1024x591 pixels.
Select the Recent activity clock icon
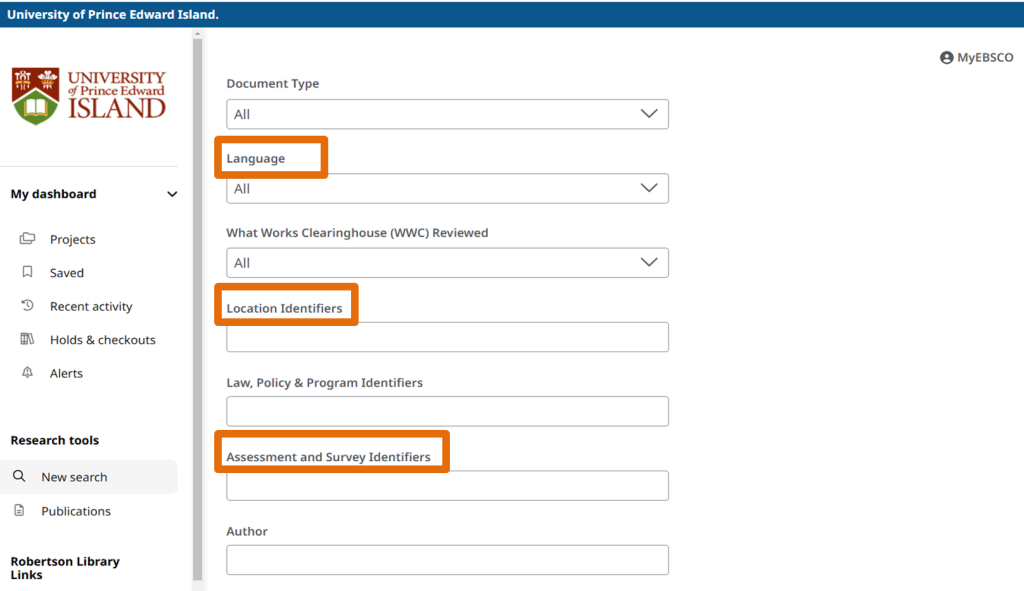(x=30, y=306)
